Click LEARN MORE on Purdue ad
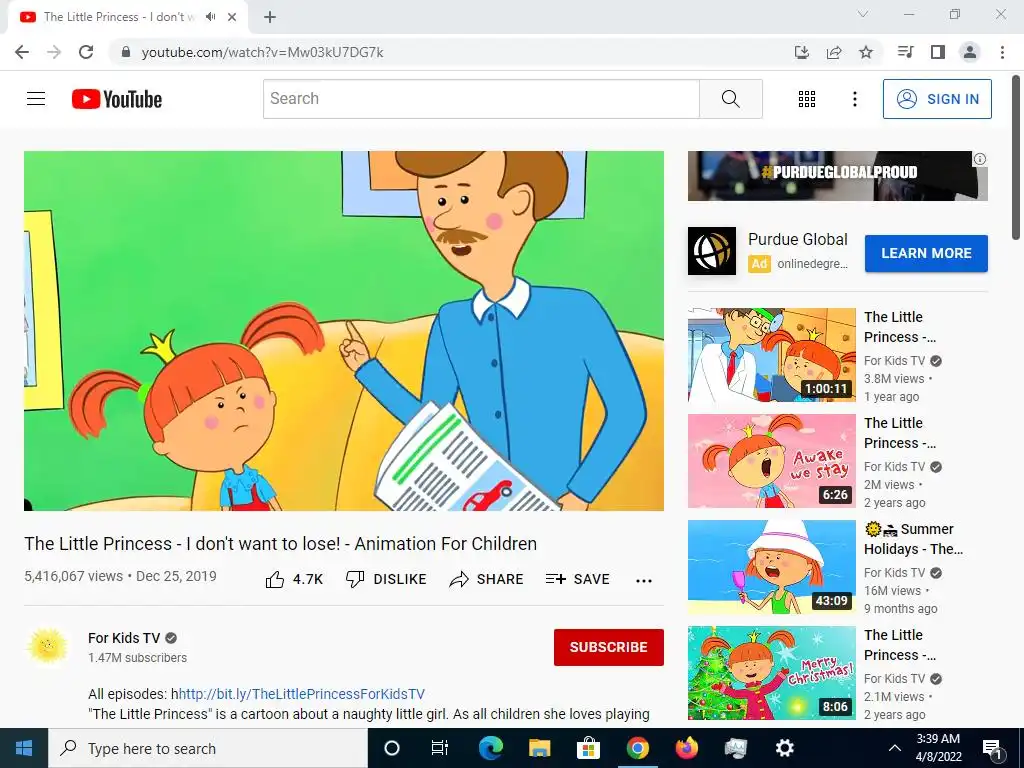The height and width of the screenshot is (768, 1024). point(926,253)
